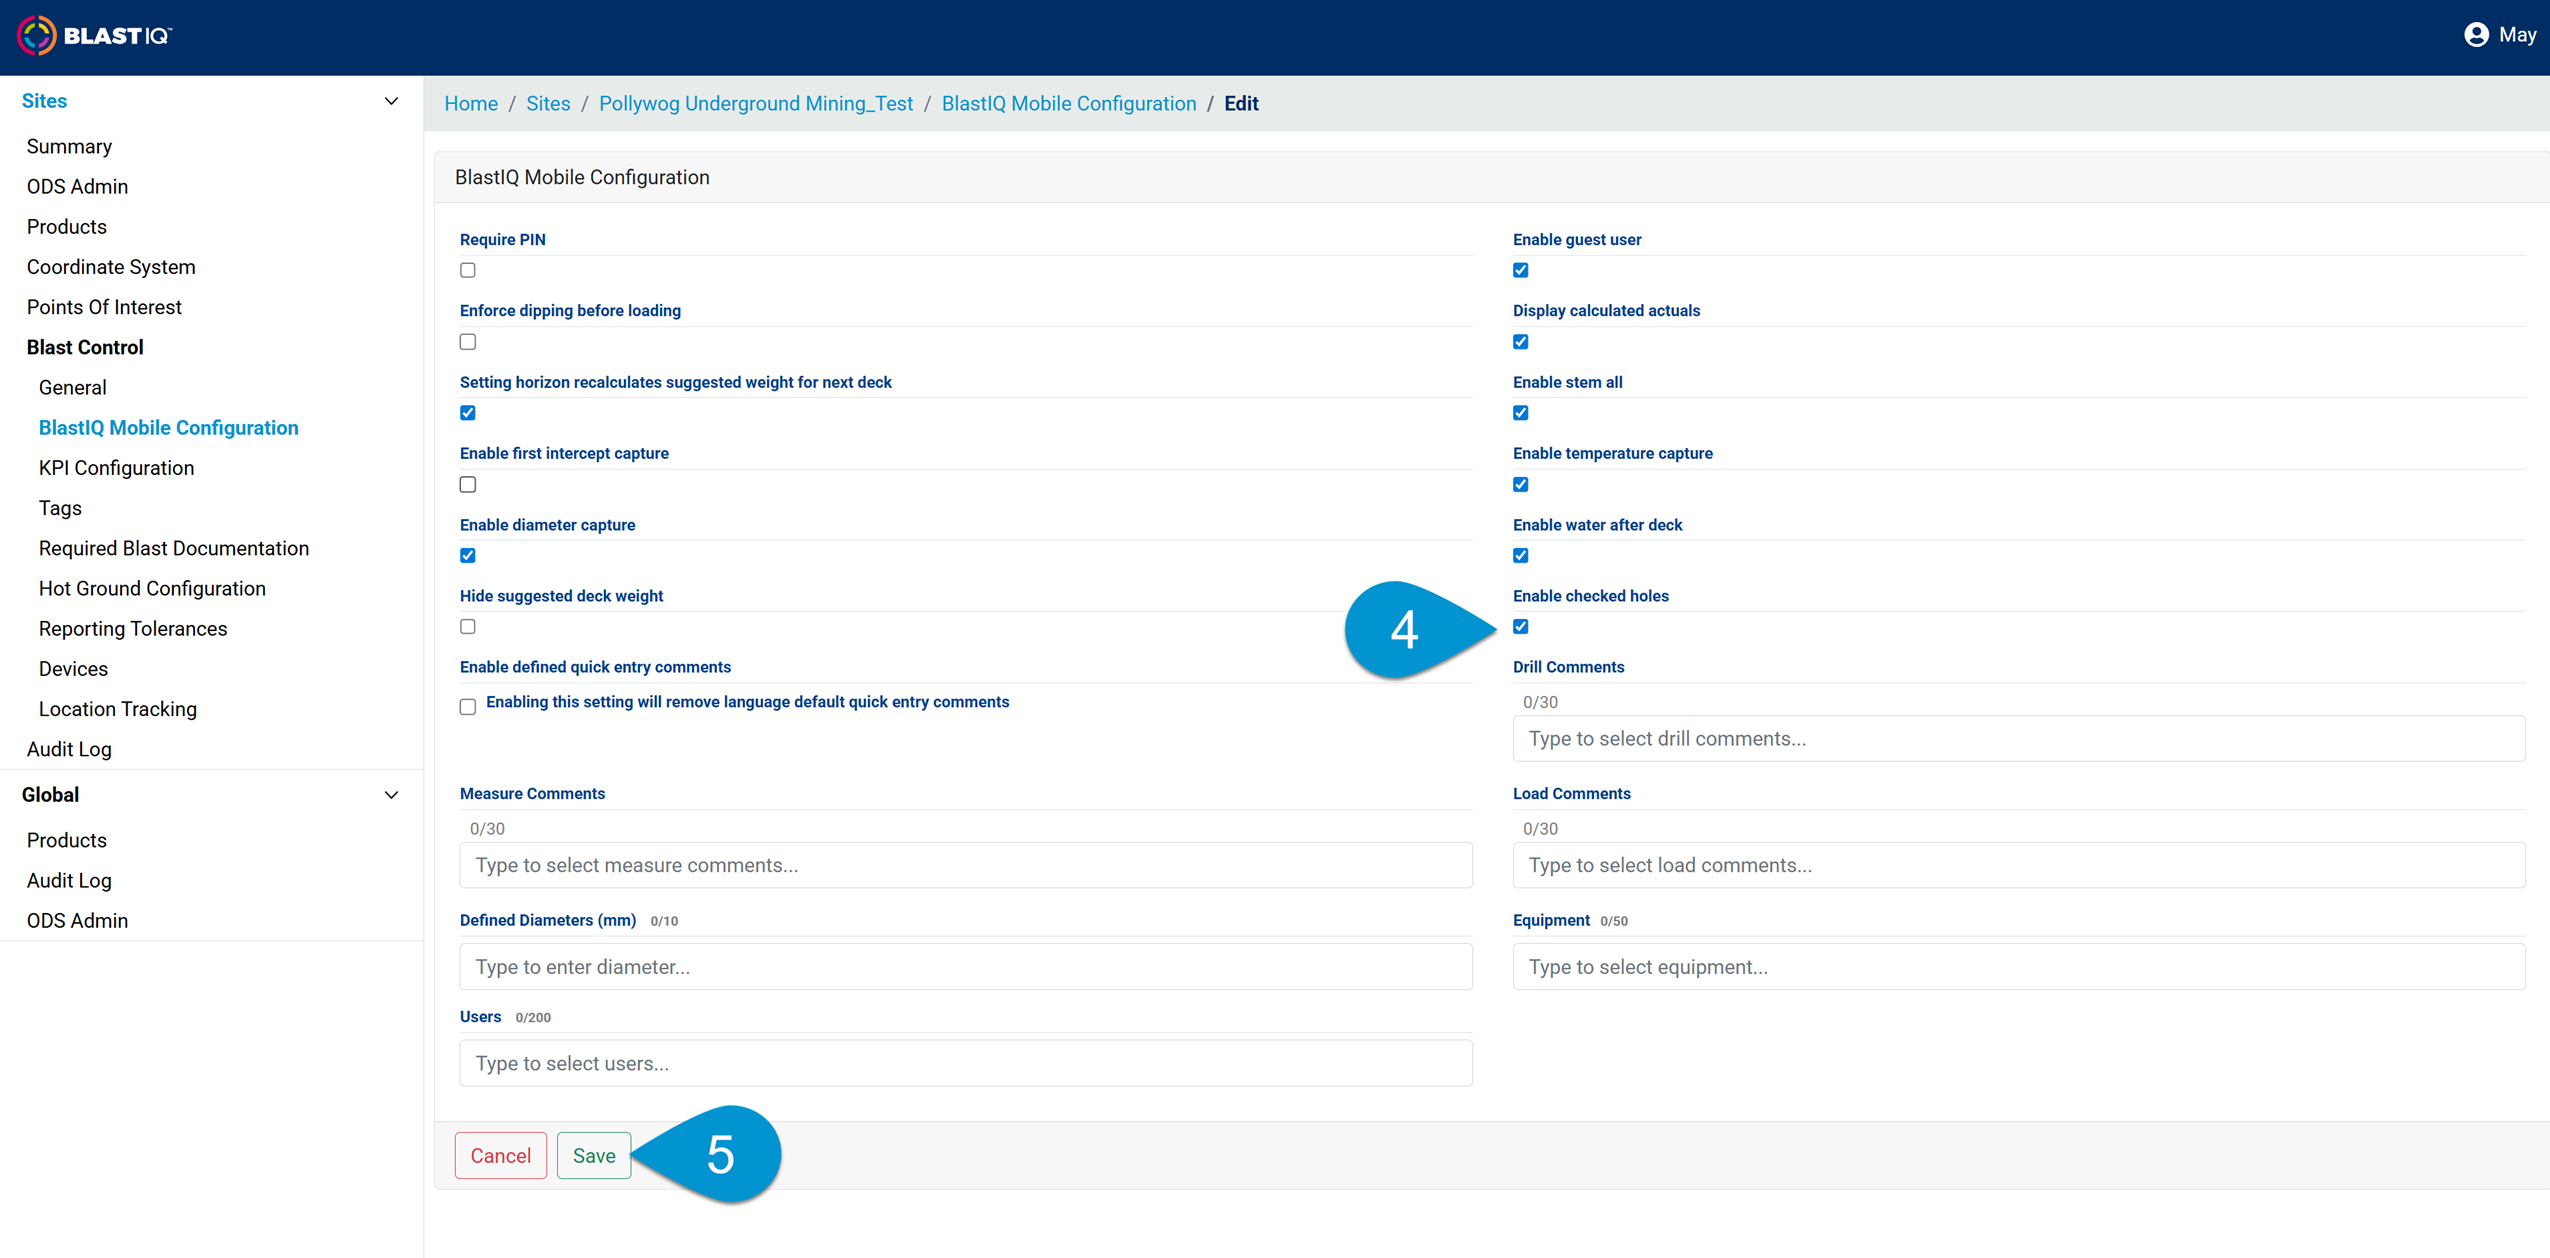Open ODS Admin under Sites

coord(77,187)
